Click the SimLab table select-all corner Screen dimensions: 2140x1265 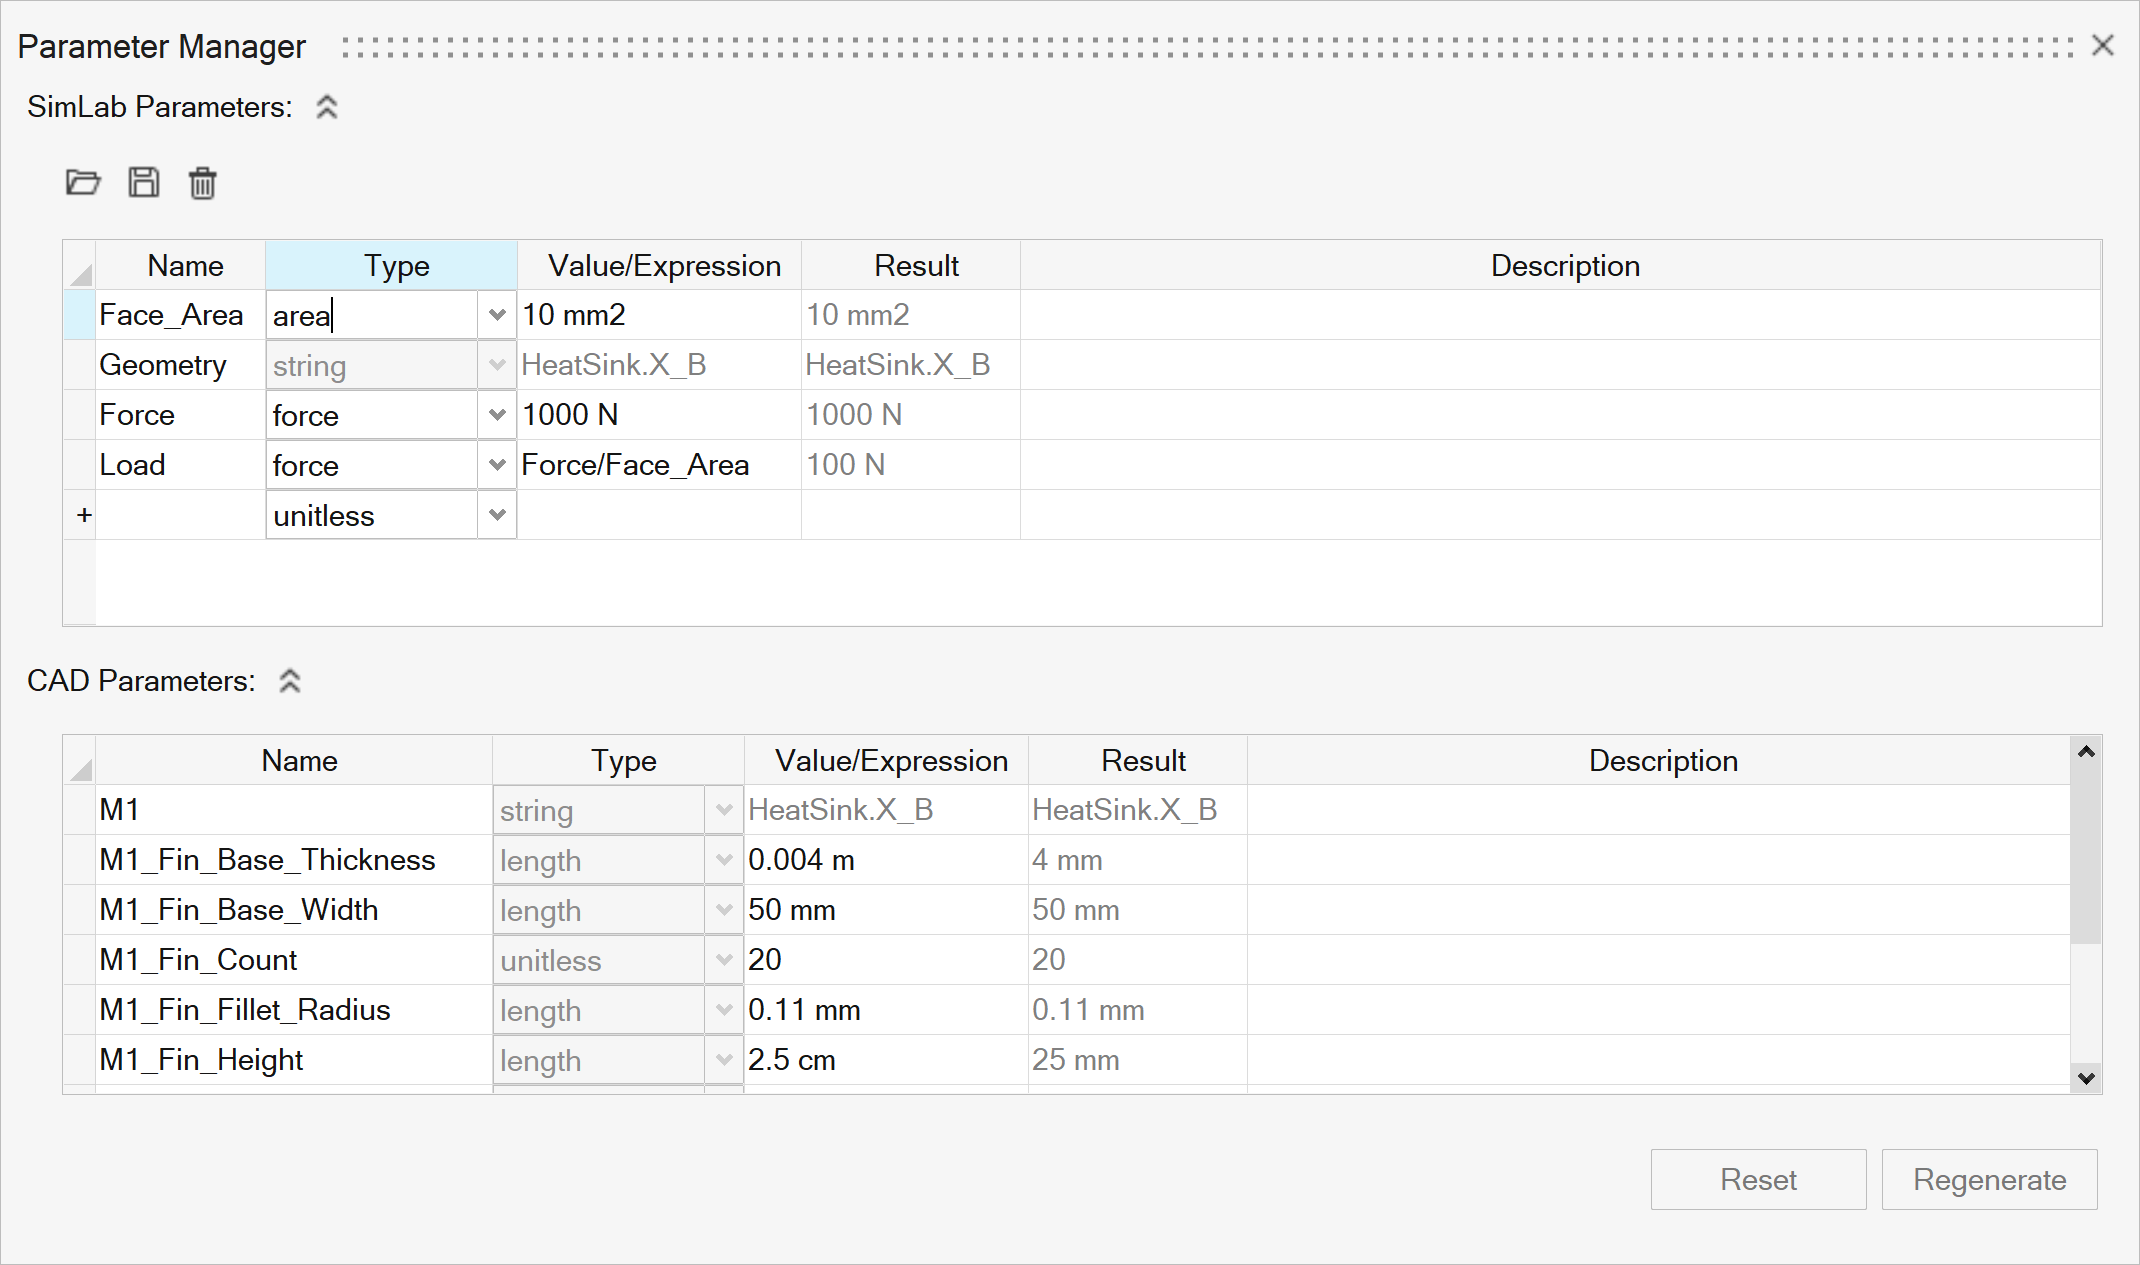click(x=80, y=268)
